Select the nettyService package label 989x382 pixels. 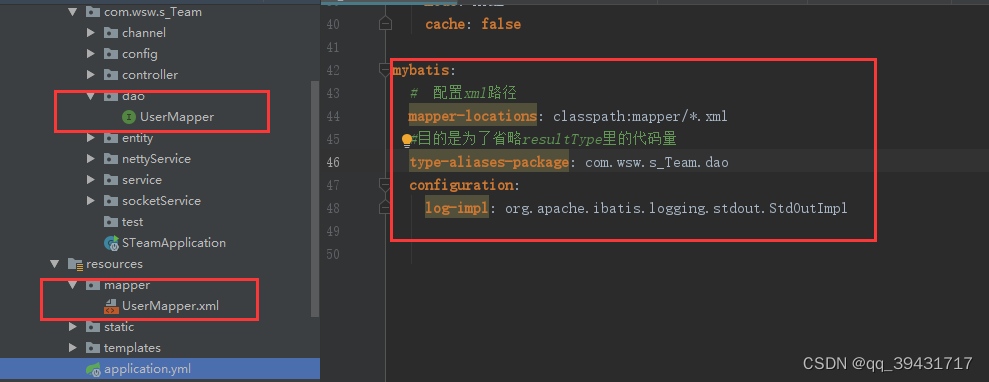point(156,159)
